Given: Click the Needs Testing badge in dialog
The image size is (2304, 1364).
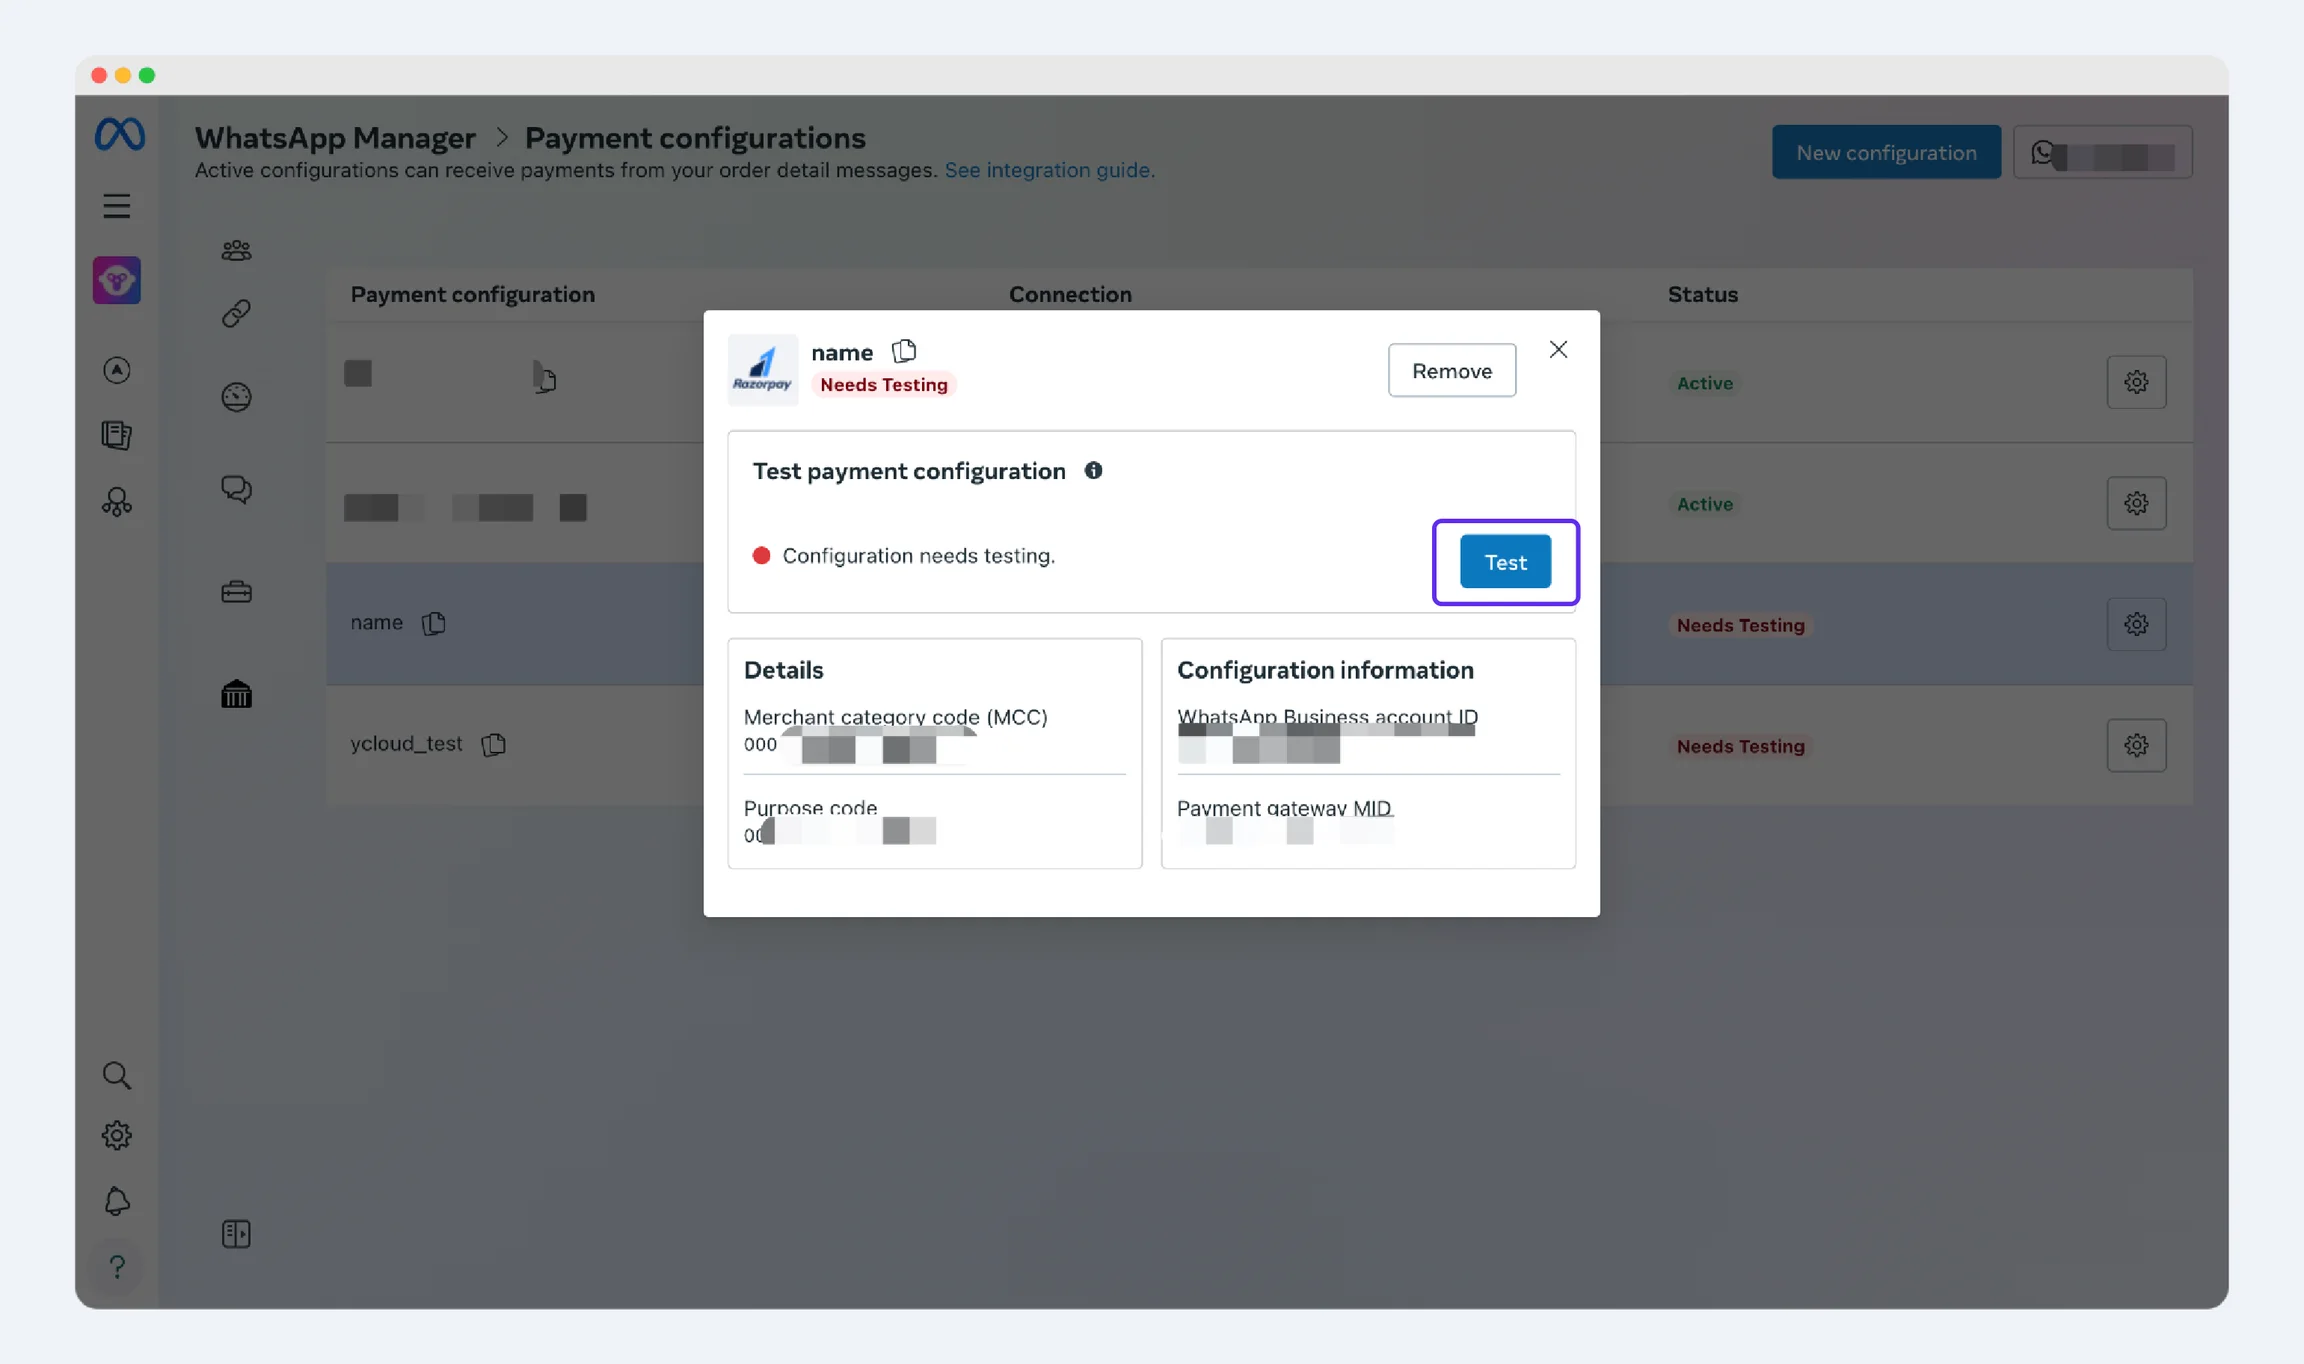Looking at the screenshot, I should point(883,385).
